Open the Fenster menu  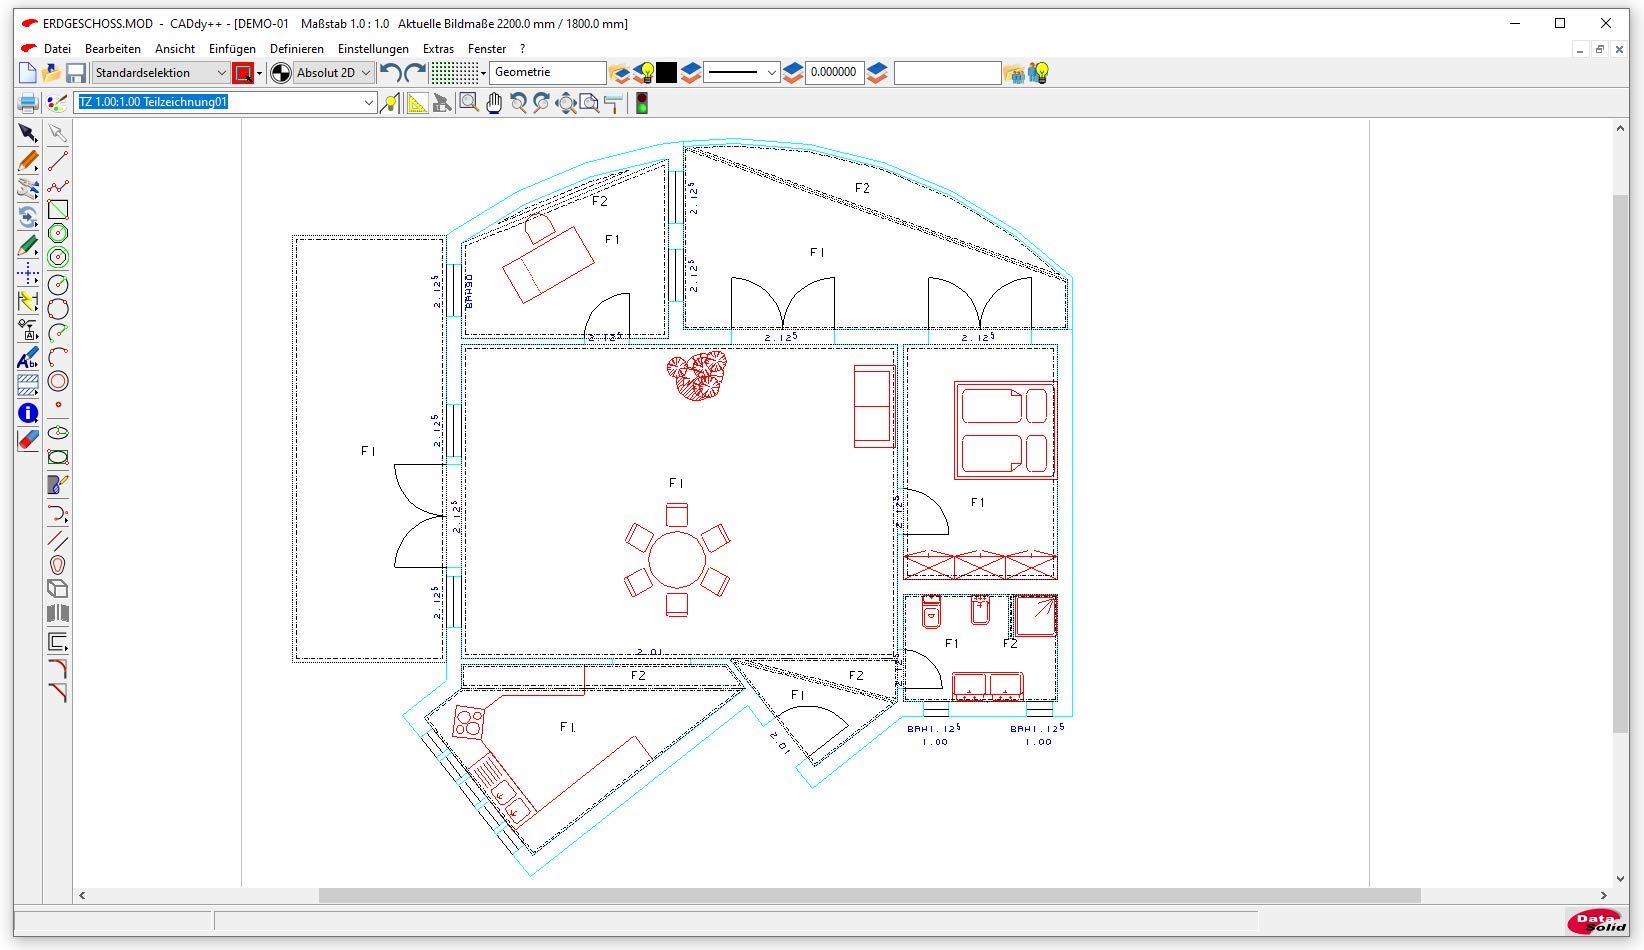487,48
